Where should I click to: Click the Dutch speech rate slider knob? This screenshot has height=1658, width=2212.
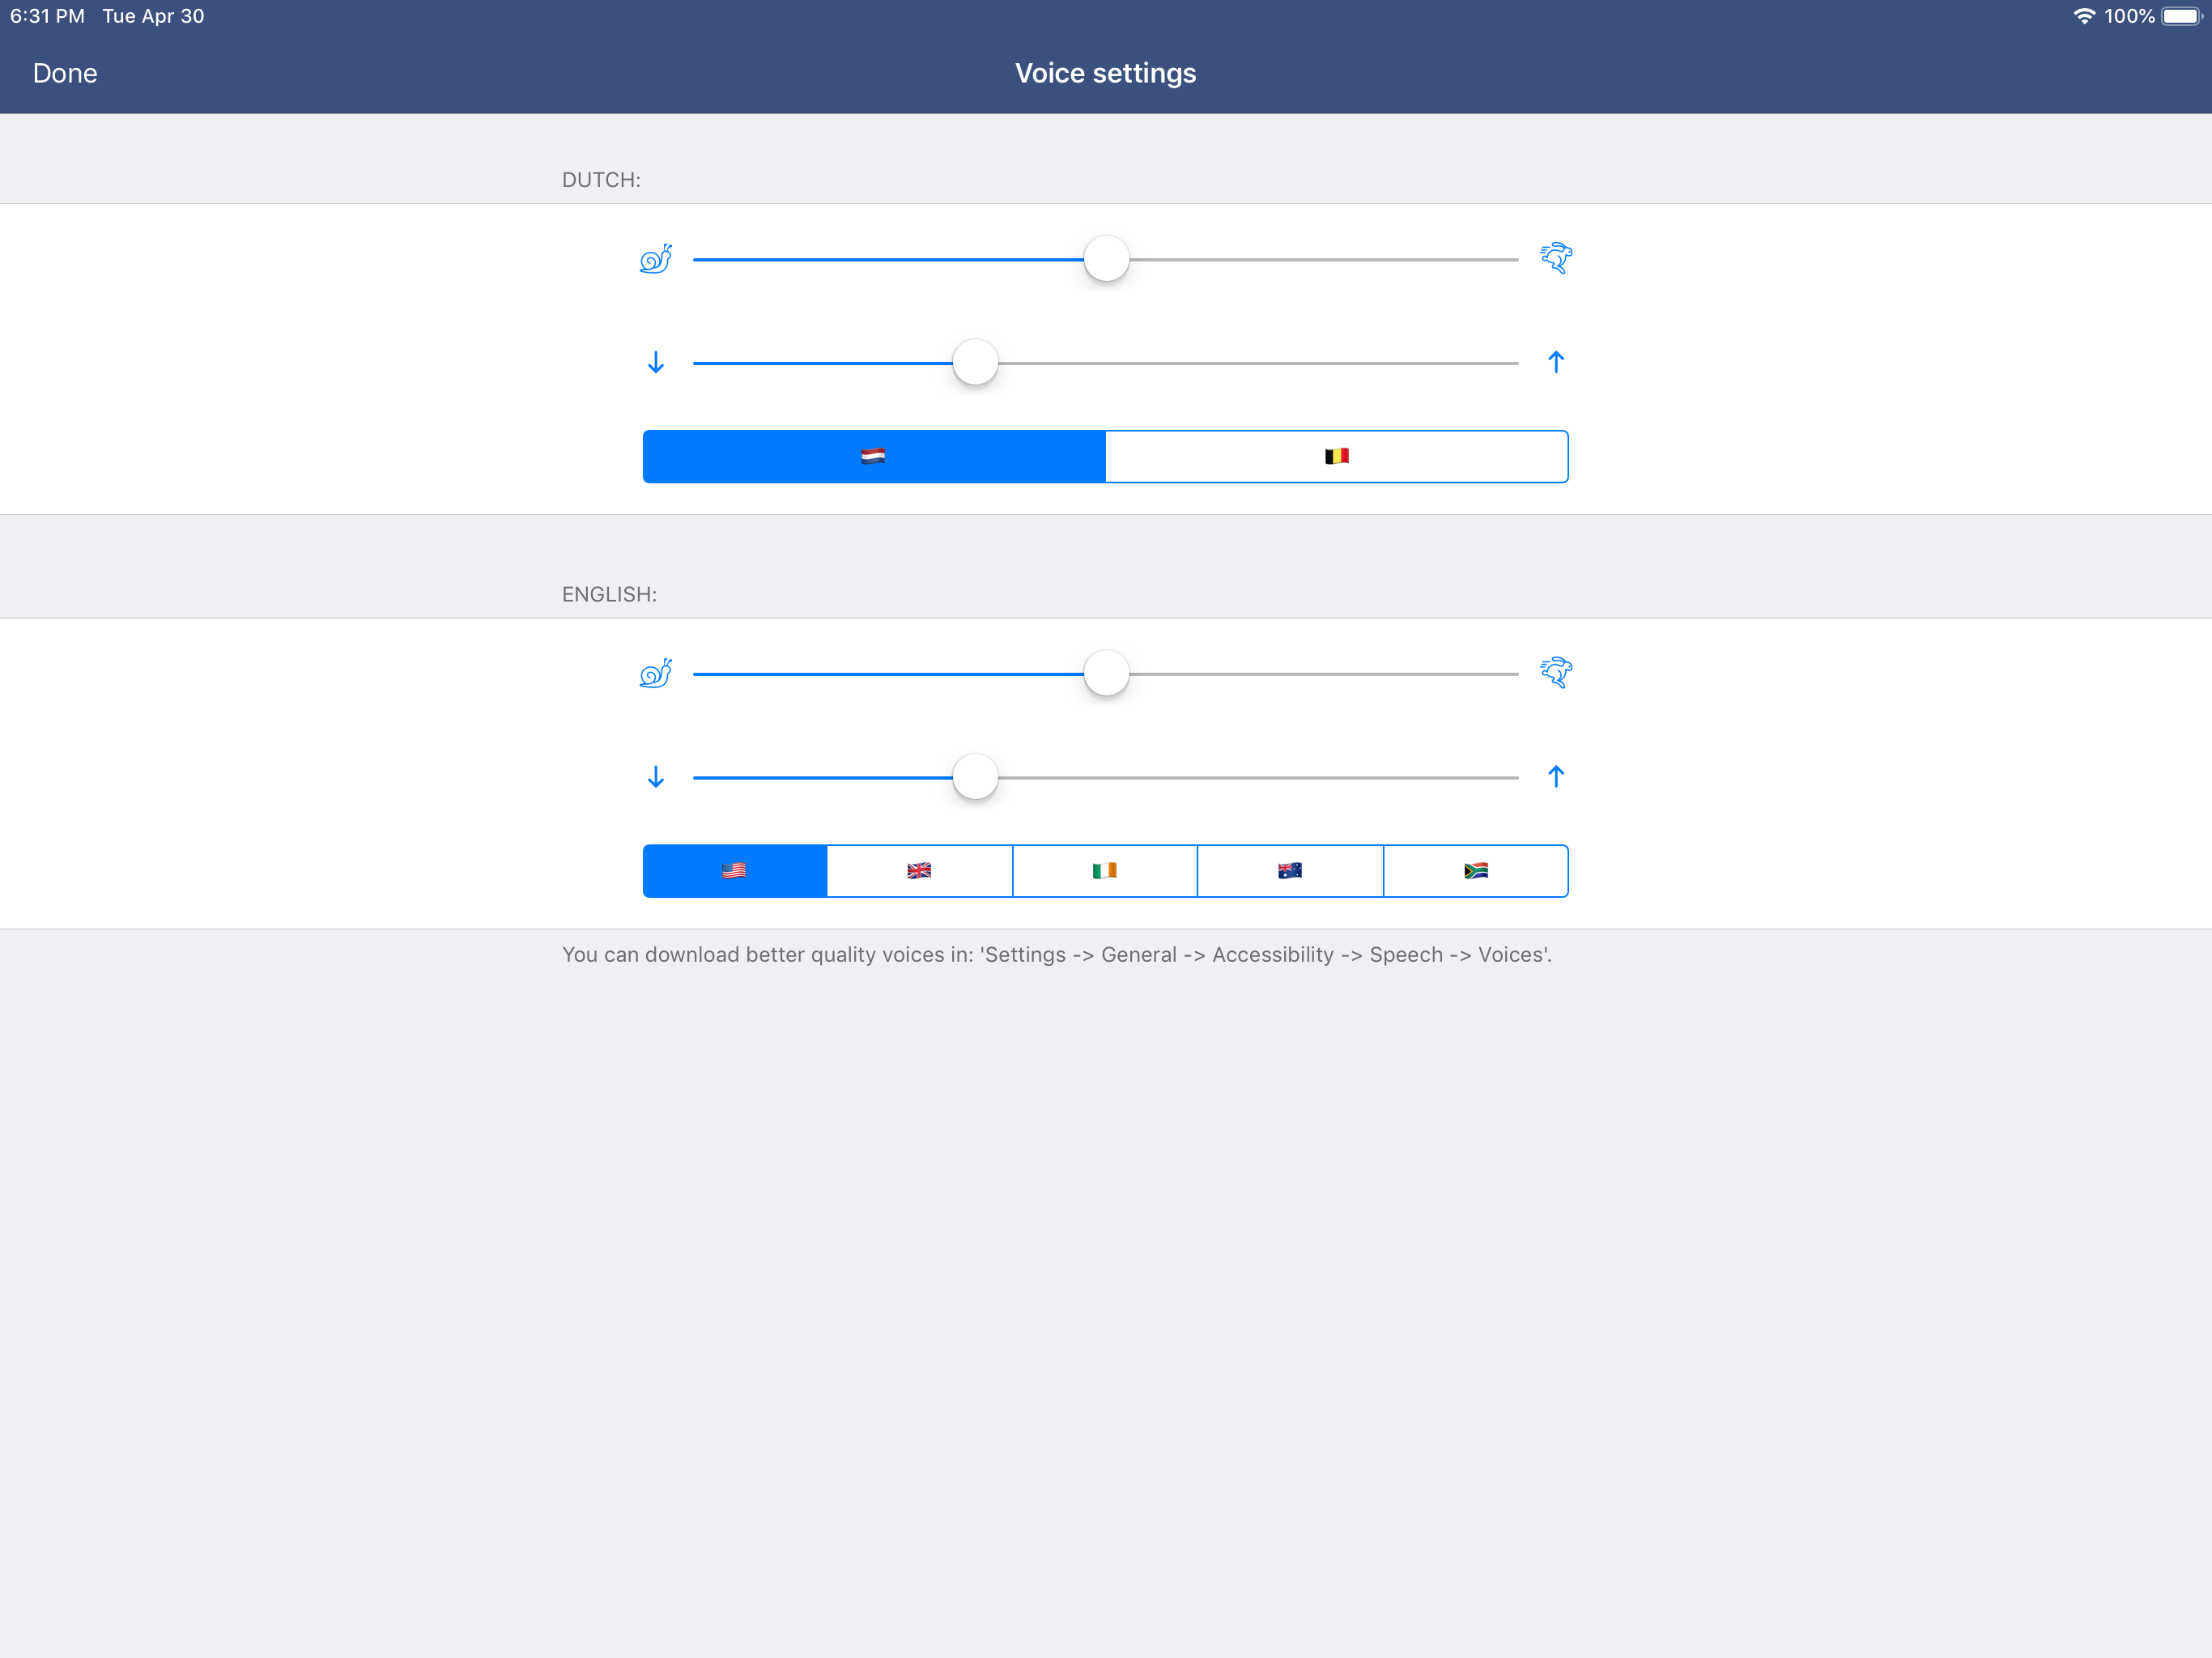pos(1106,259)
